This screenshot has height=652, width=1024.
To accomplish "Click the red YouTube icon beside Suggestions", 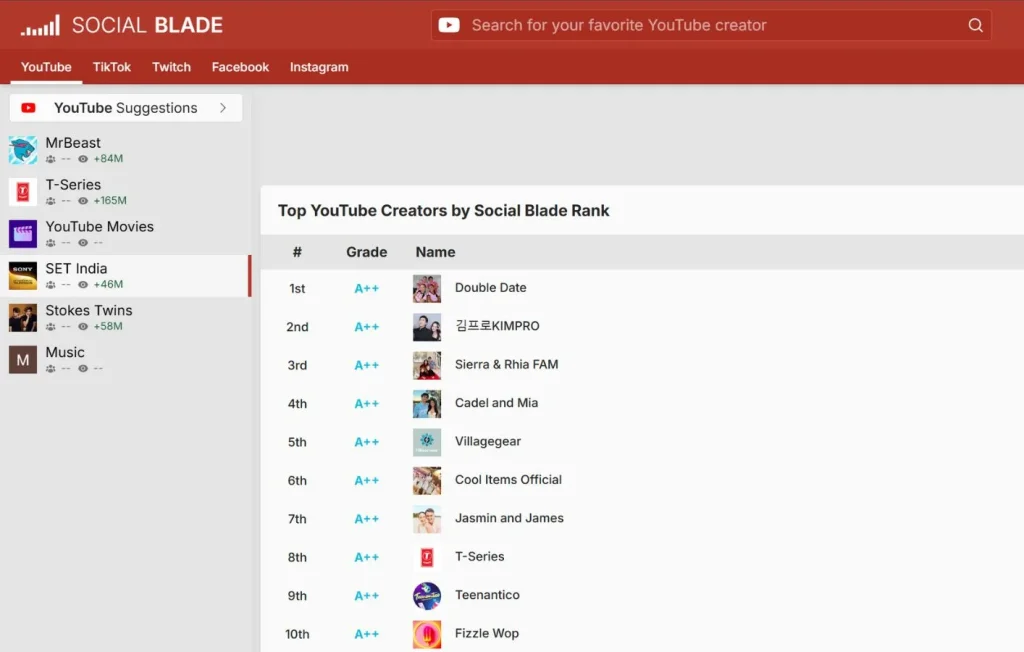I will pos(28,108).
